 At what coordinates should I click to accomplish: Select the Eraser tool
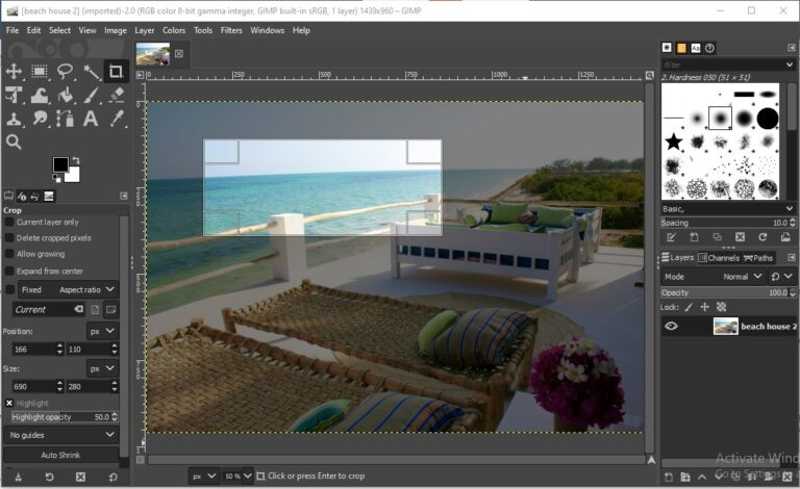pyautogui.click(x=116, y=96)
